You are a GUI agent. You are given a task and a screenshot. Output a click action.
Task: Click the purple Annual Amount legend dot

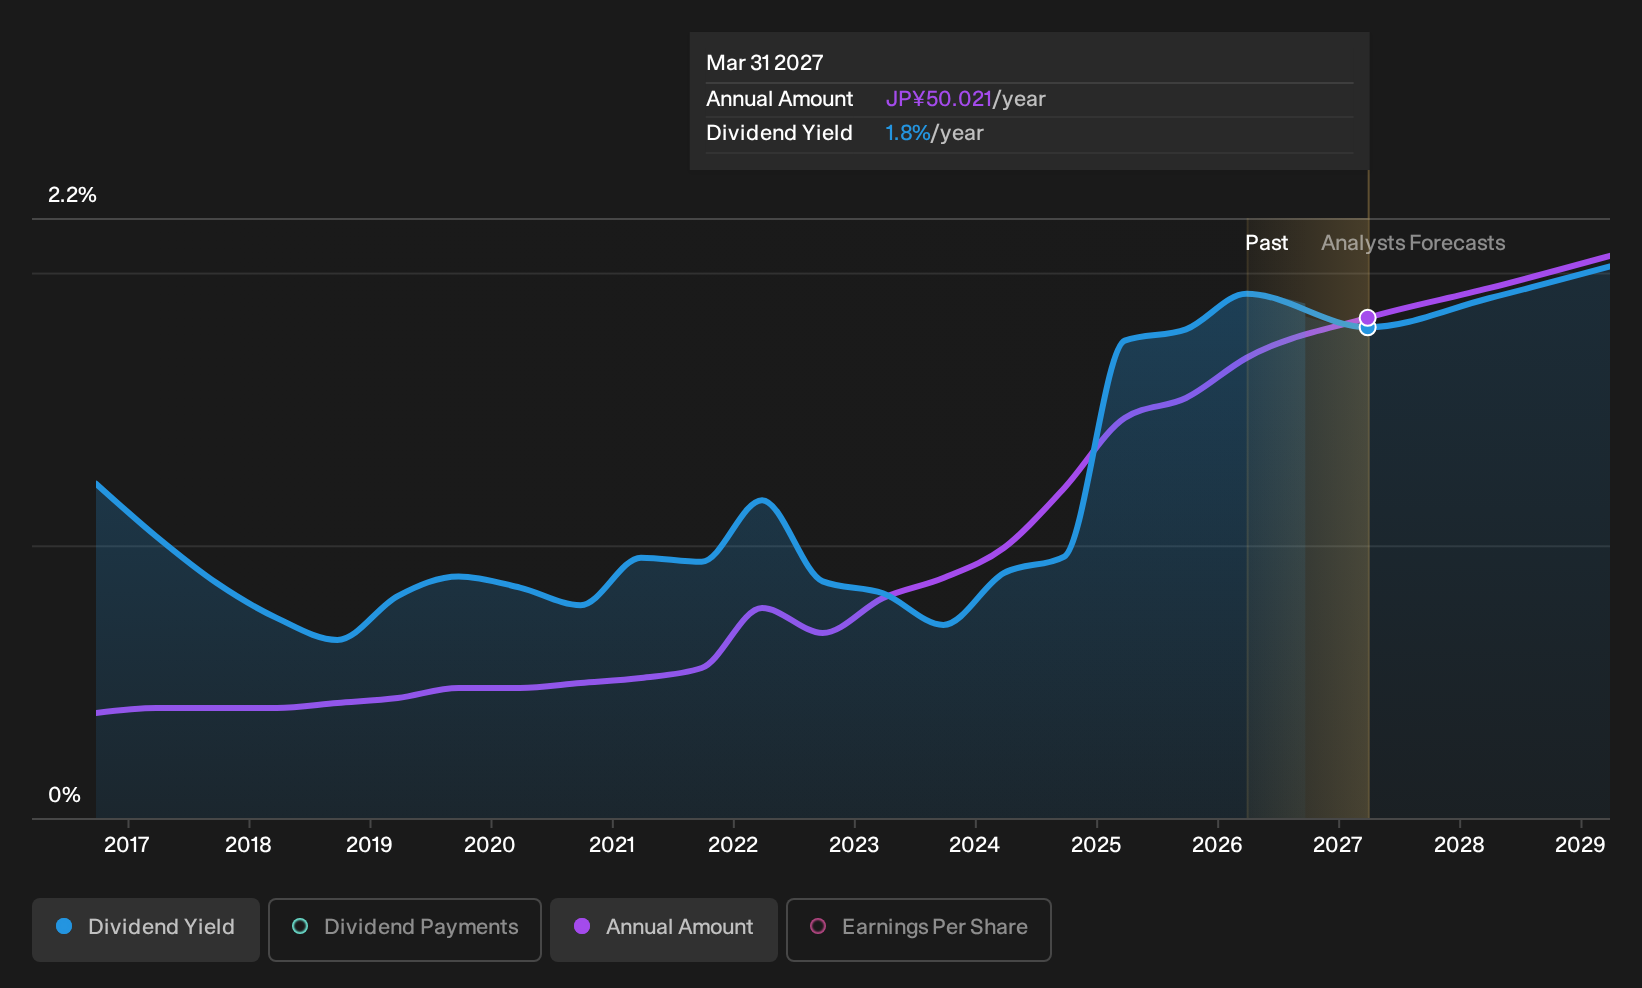click(x=582, y=927)
